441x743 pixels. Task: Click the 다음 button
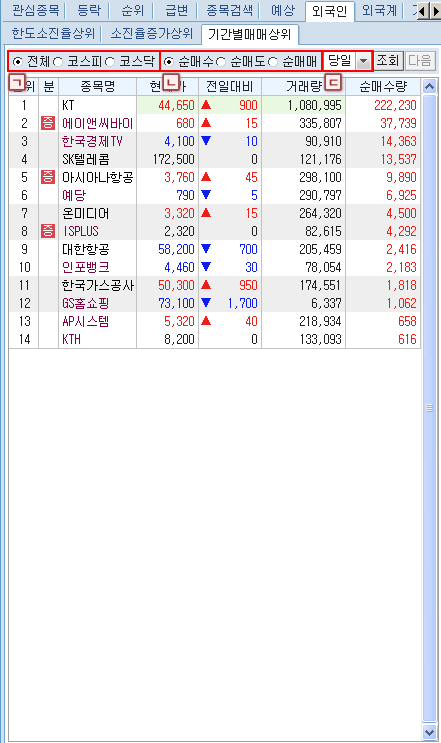pos(420,61)
